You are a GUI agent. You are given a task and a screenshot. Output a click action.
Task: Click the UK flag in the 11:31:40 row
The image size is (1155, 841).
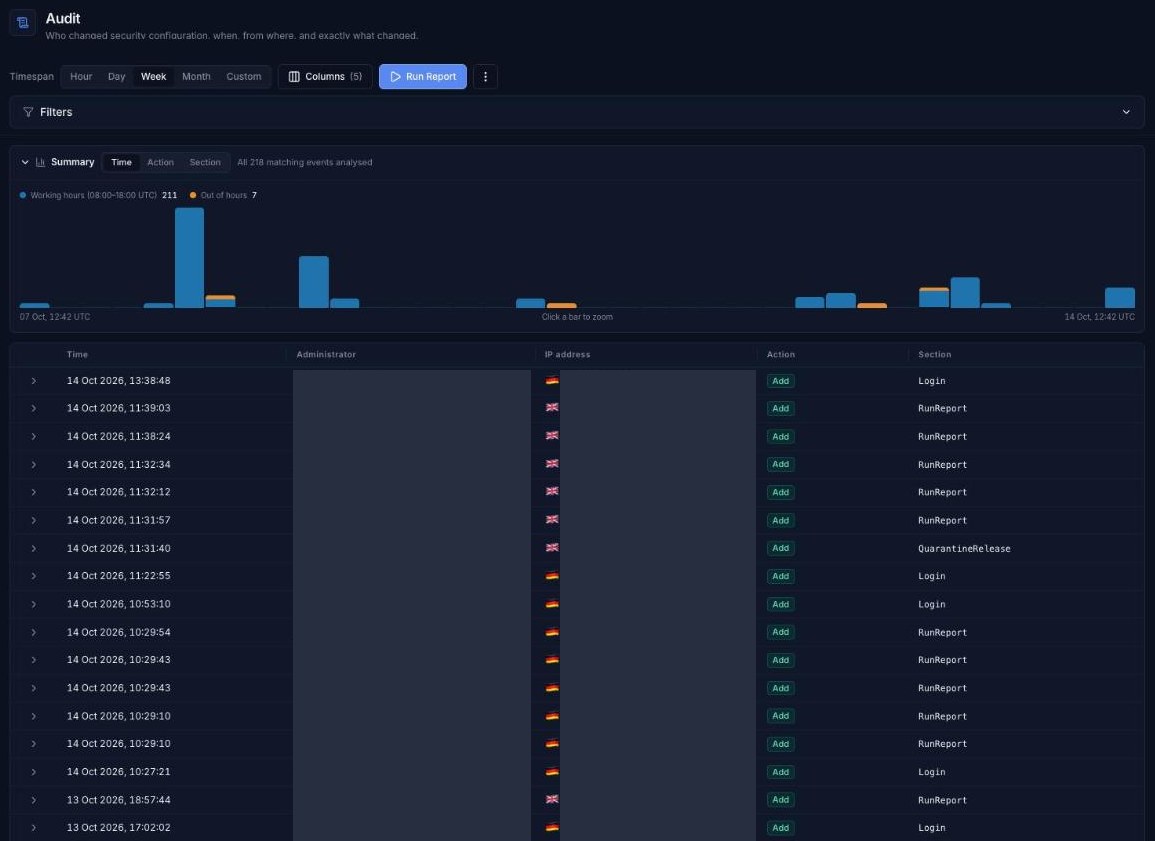pos(552,548)
